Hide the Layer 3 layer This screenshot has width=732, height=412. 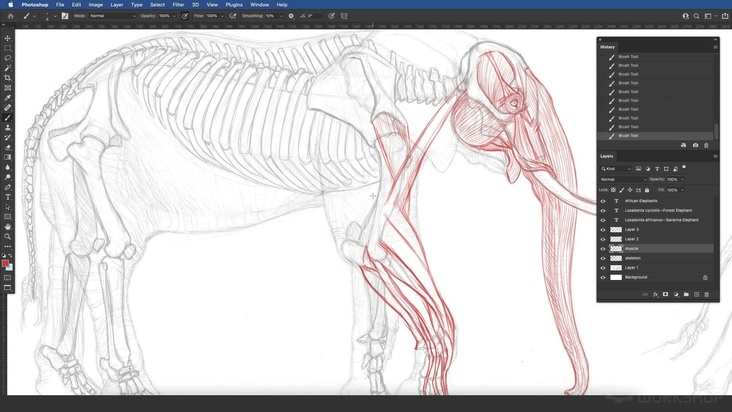pyautogui.click(x=603, y=230)
